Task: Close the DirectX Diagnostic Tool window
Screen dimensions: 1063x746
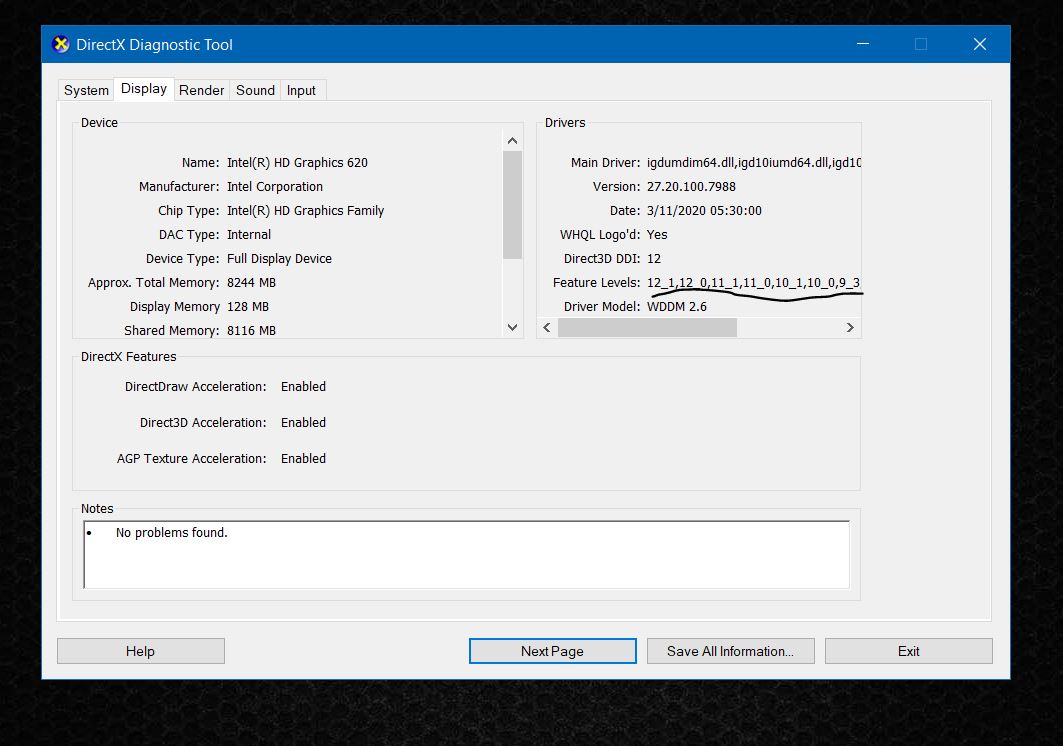Action: point(980,44)
